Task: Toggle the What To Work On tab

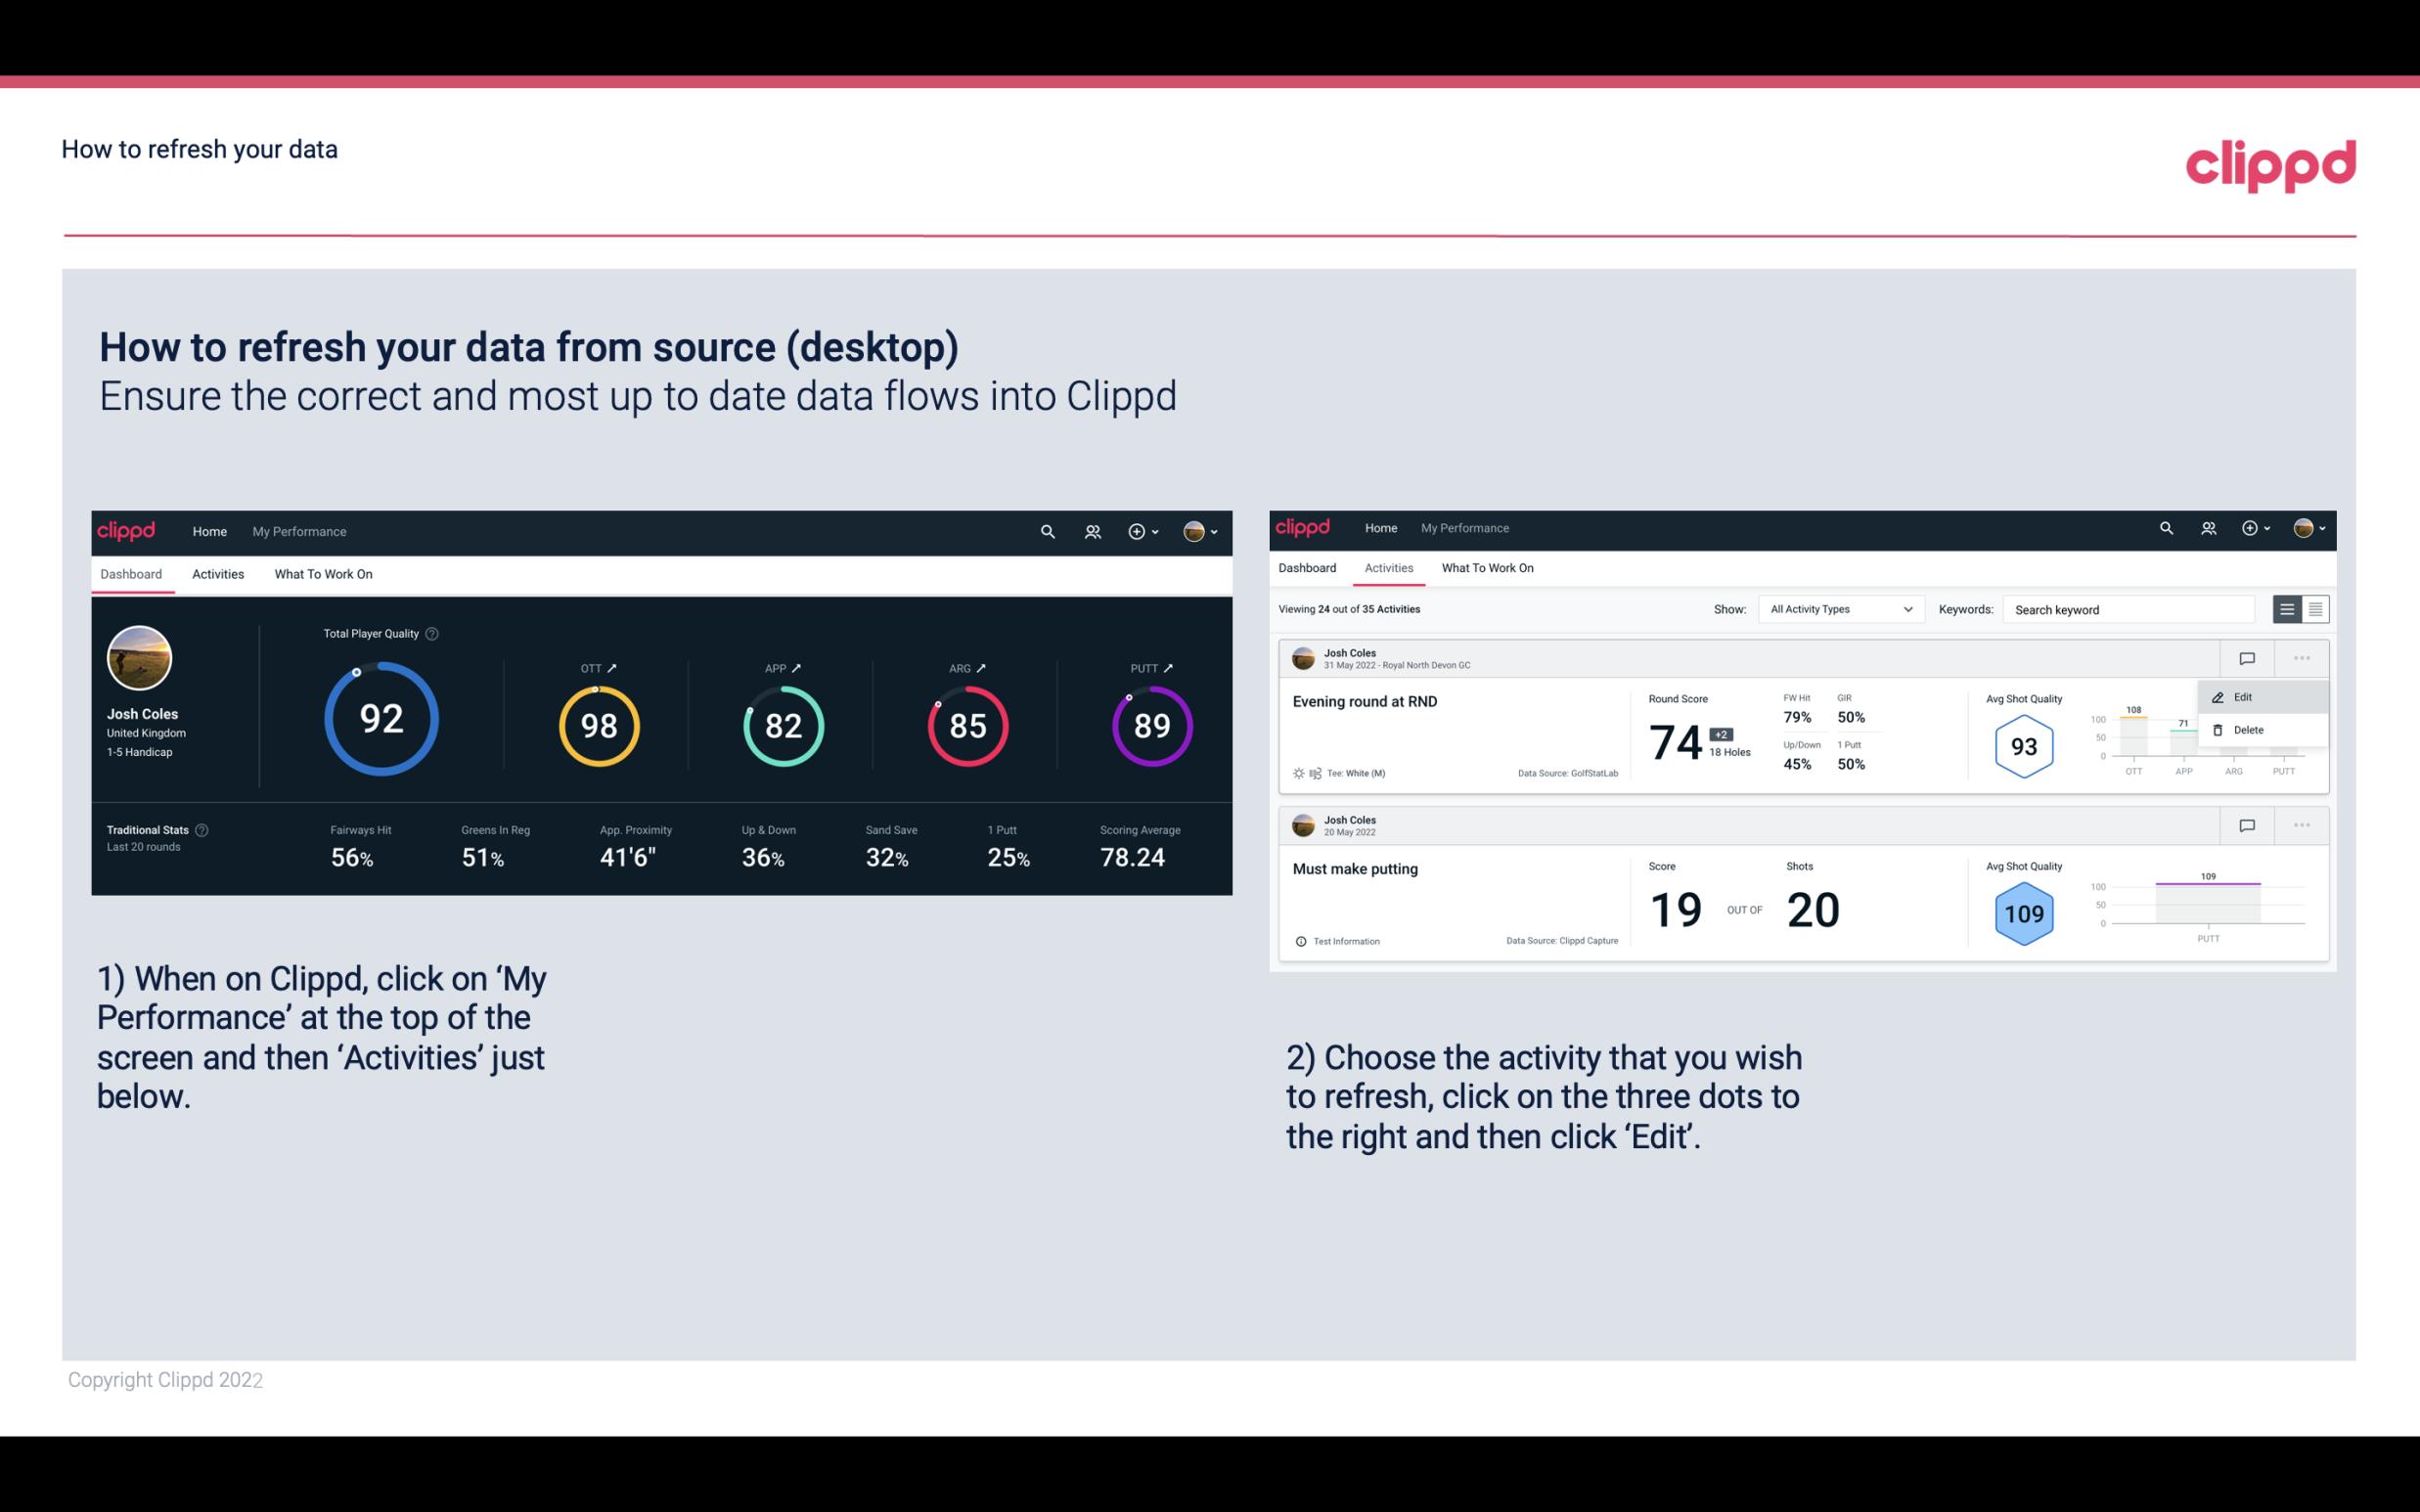Action: click(x=323, y=573)
